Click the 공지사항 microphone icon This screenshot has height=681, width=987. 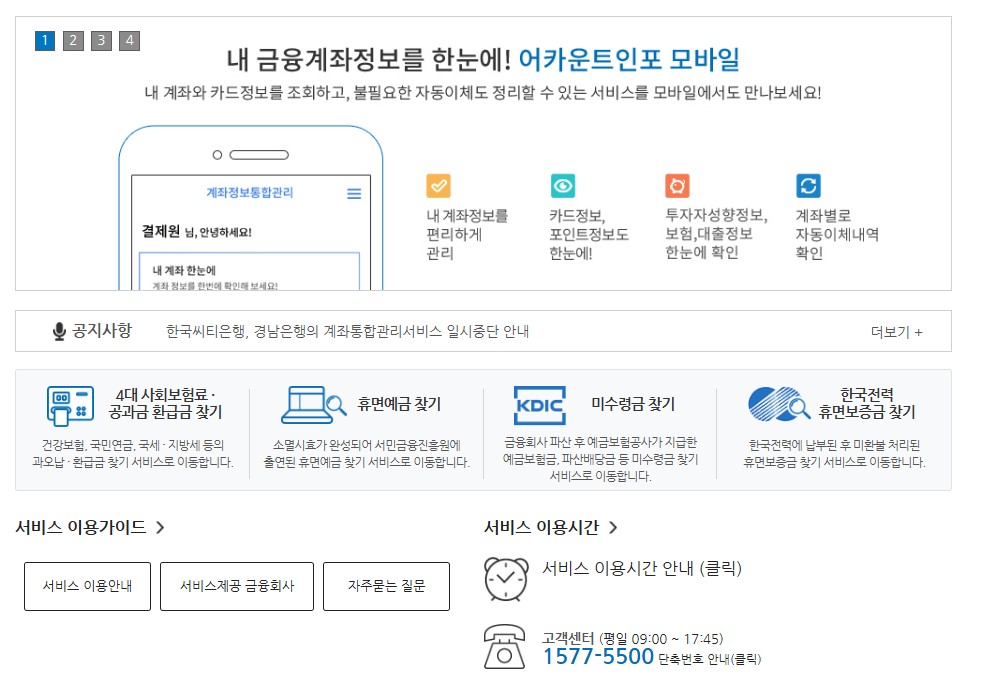click(x=58, y=330)
